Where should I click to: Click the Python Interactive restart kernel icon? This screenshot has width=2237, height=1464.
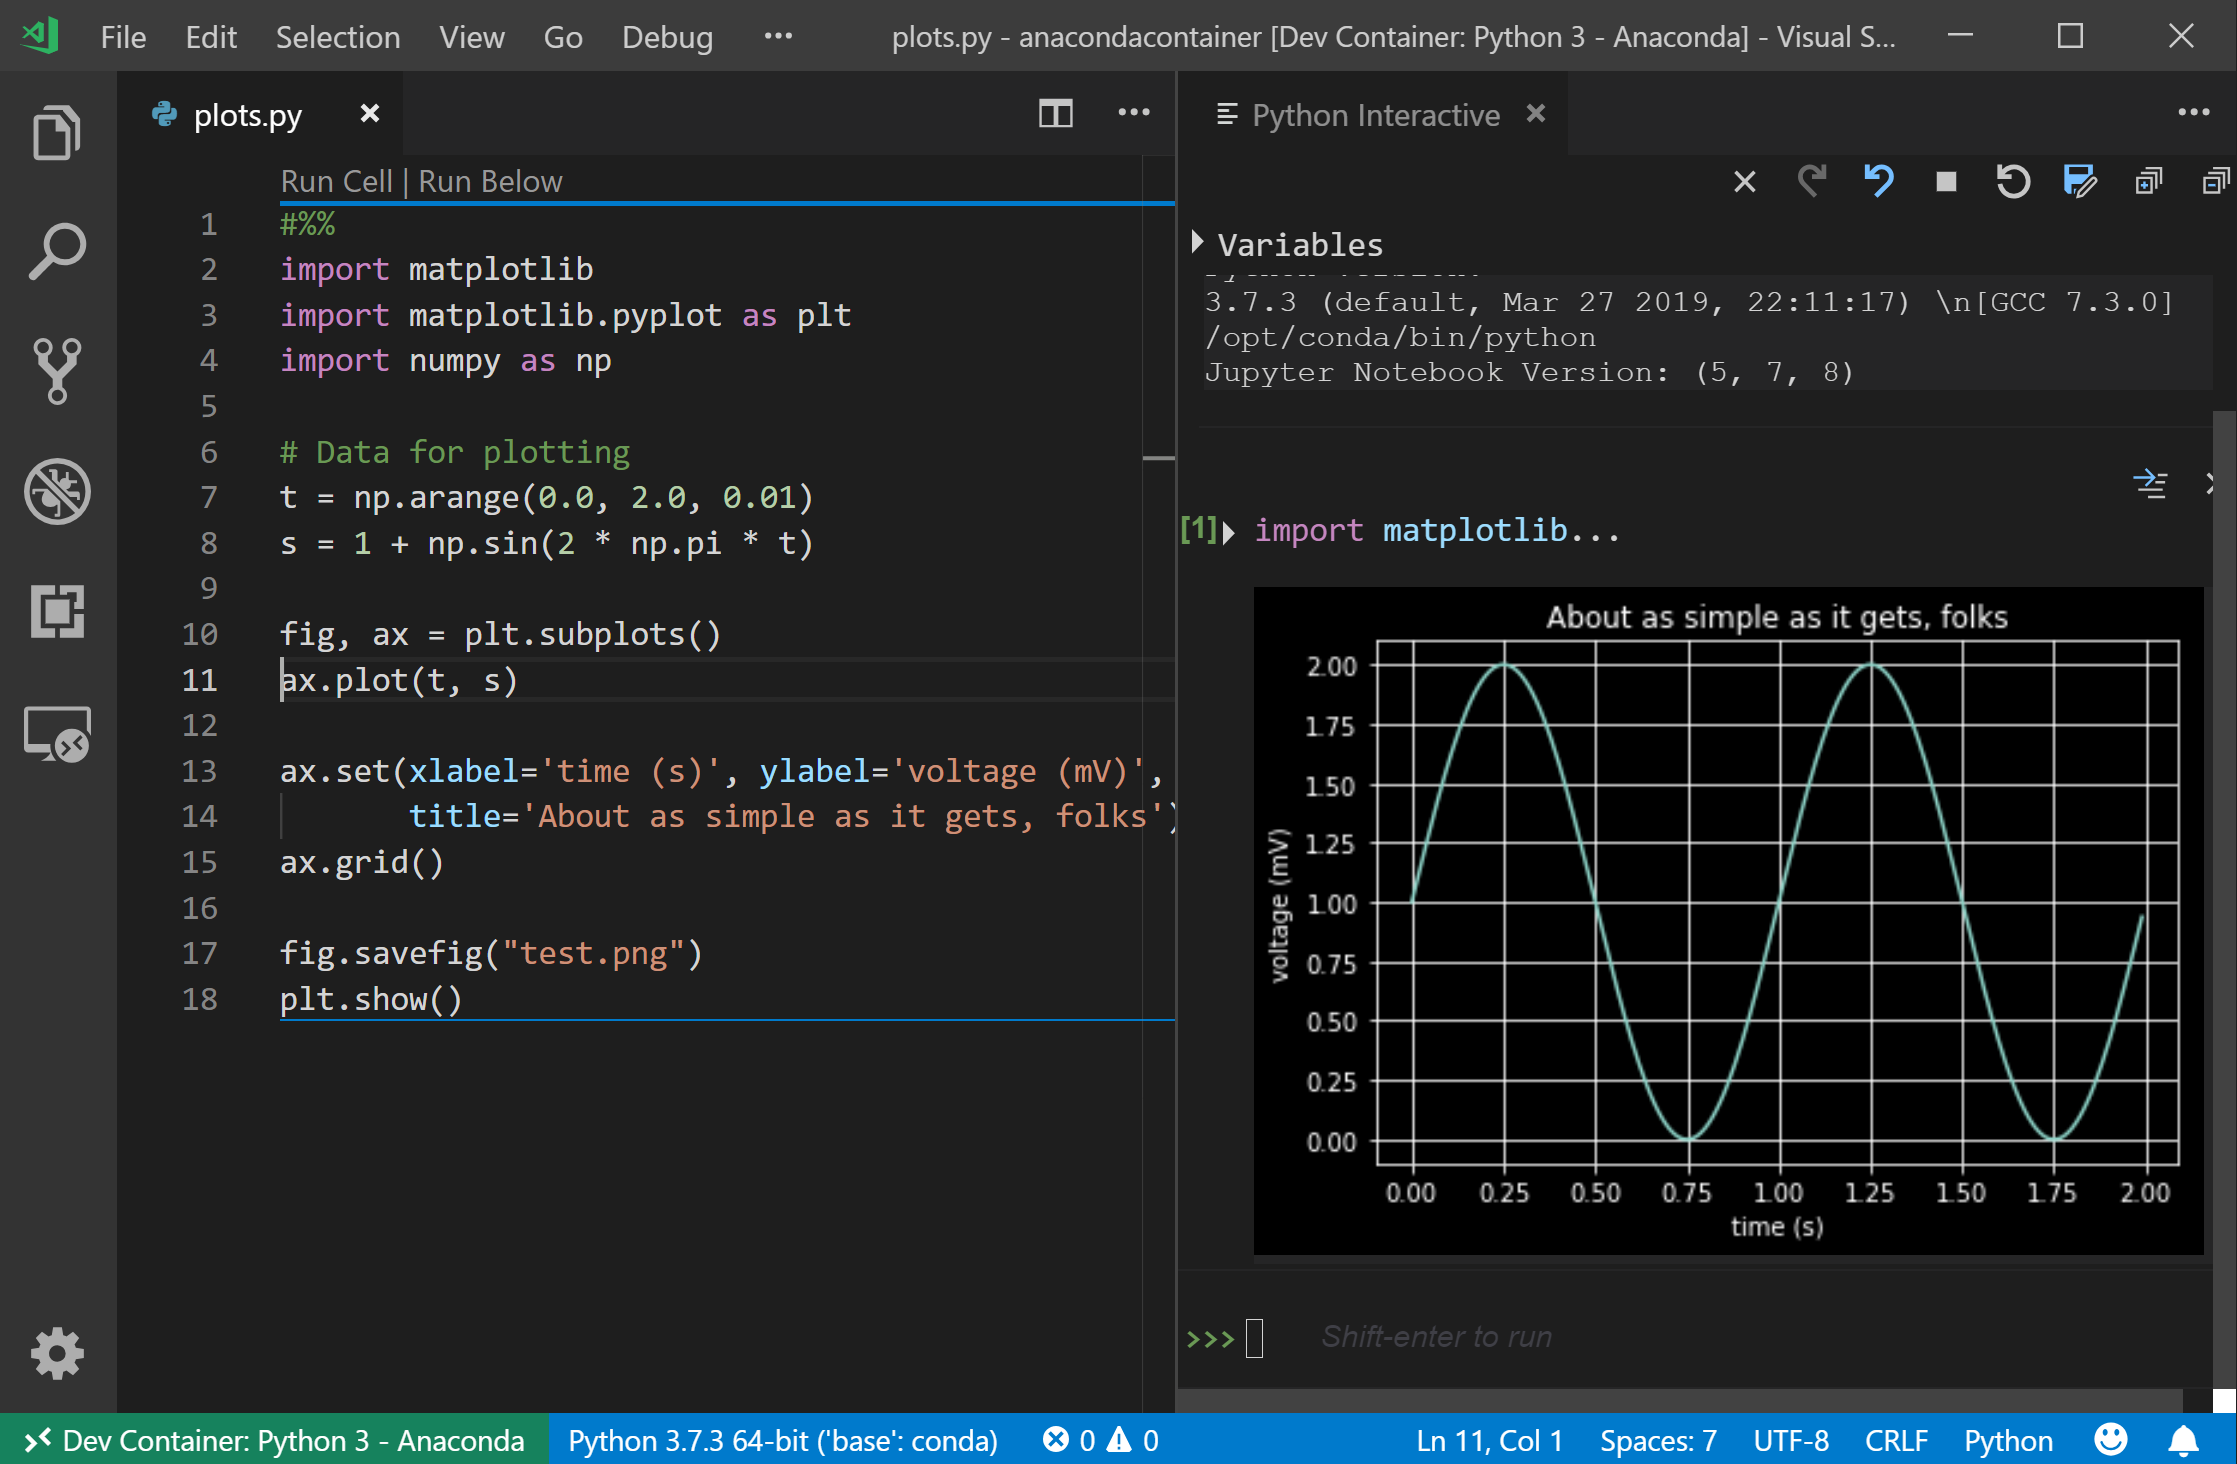click(2012, 180)
